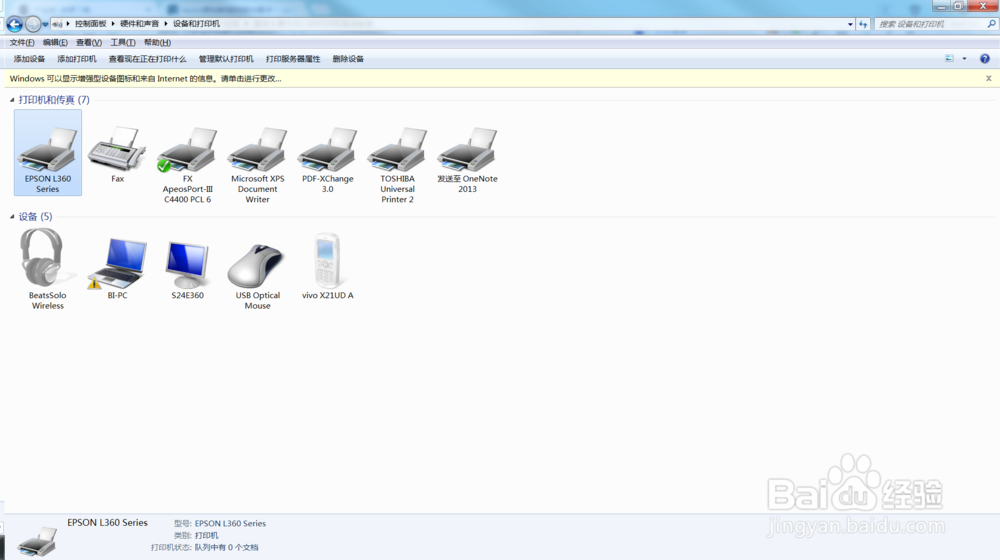Open the 编辑(E) menu
Image resolution: width=1000 pixels, height=560 pixels.
click(x=55, y=43)
